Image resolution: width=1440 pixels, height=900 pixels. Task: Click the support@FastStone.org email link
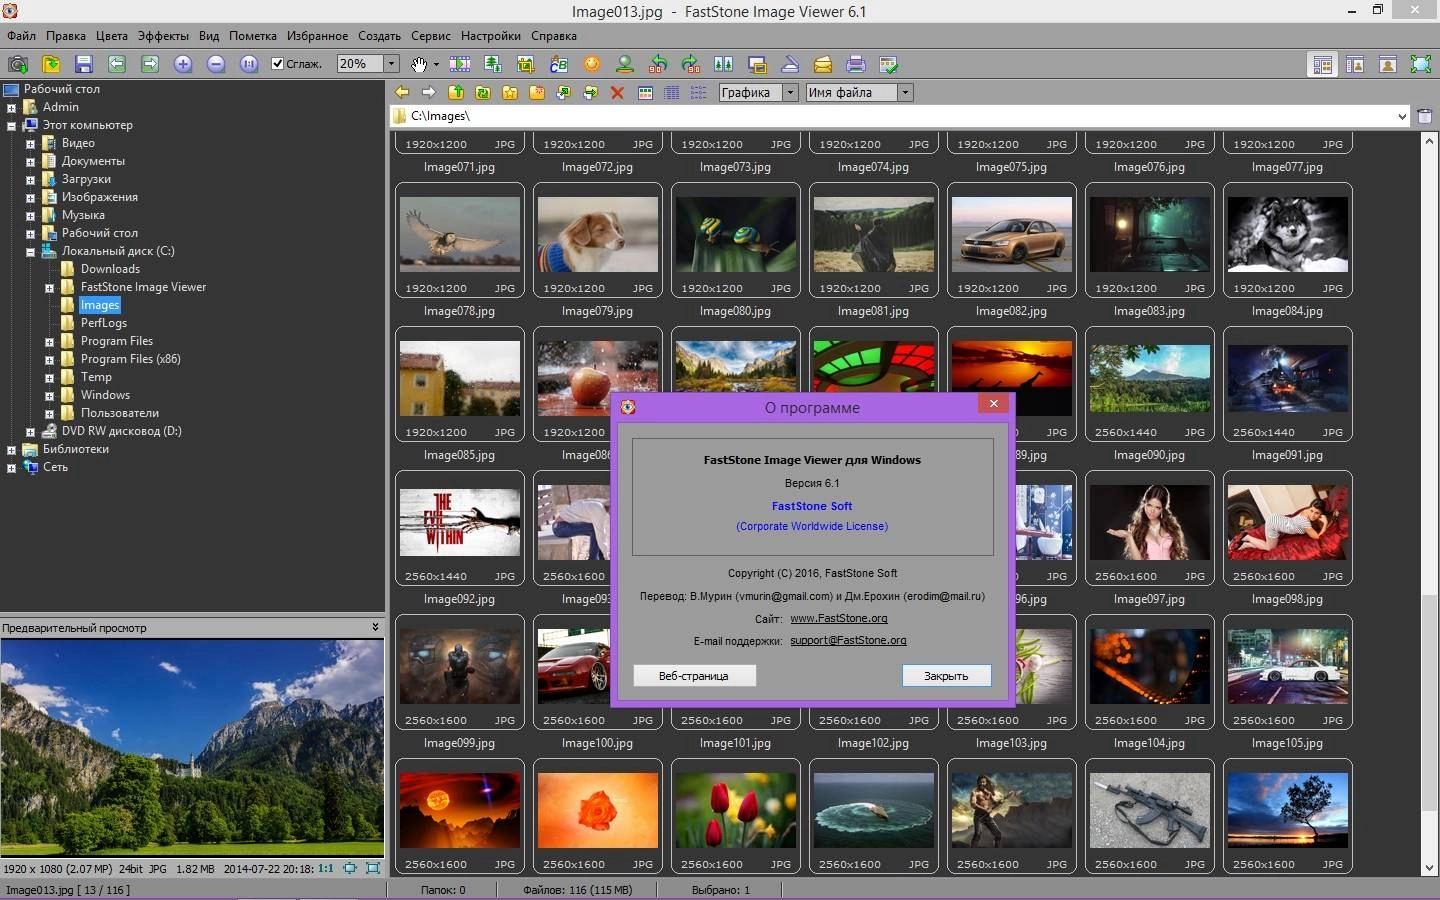848,641
